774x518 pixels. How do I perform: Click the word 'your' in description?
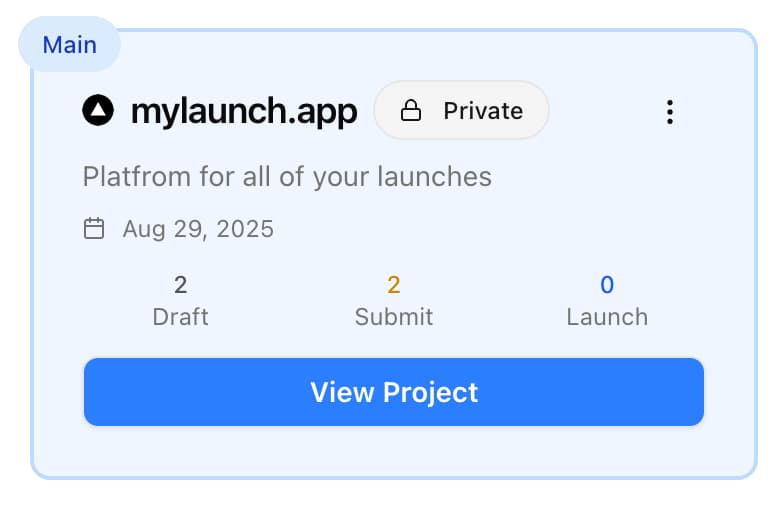pyautogui.click(x=342, y=177)
